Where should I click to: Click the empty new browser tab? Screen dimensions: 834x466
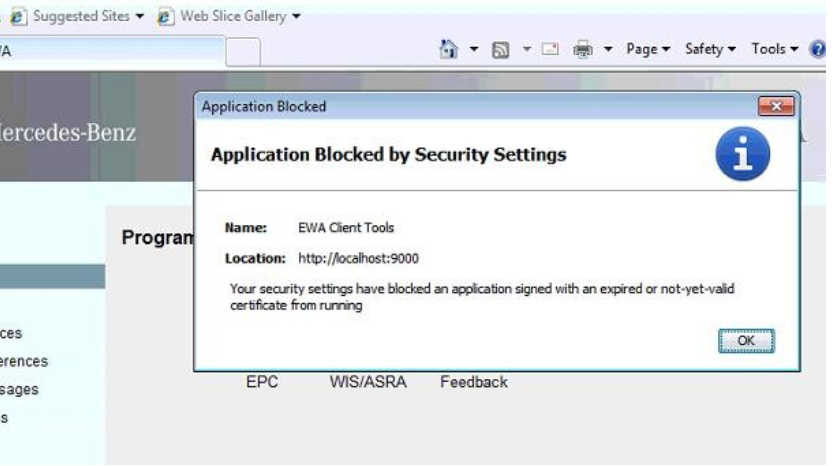click(243, 52)
